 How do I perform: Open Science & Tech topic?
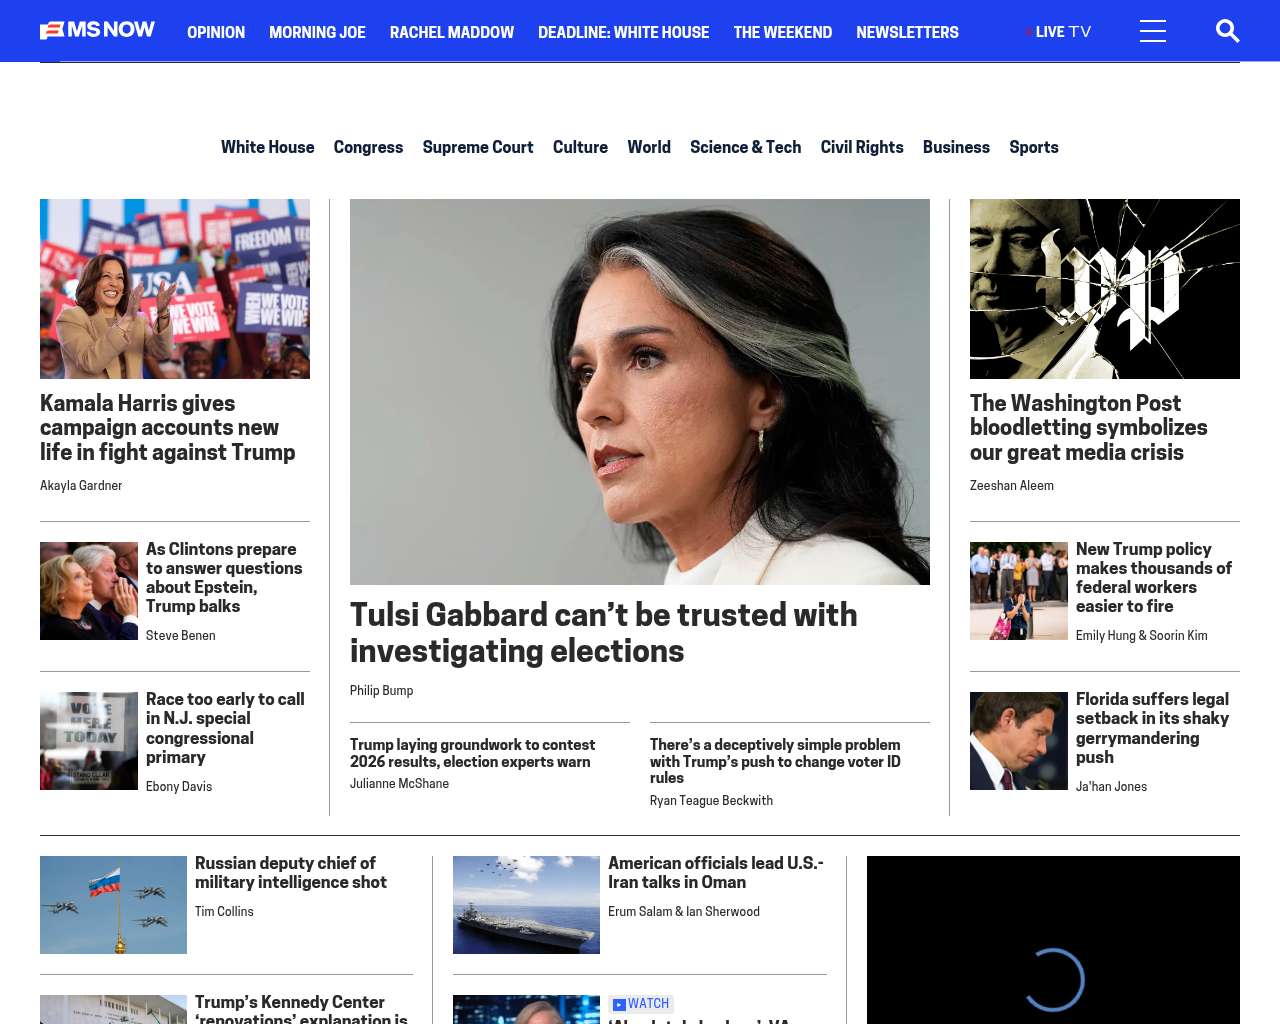tap(745, 147)
